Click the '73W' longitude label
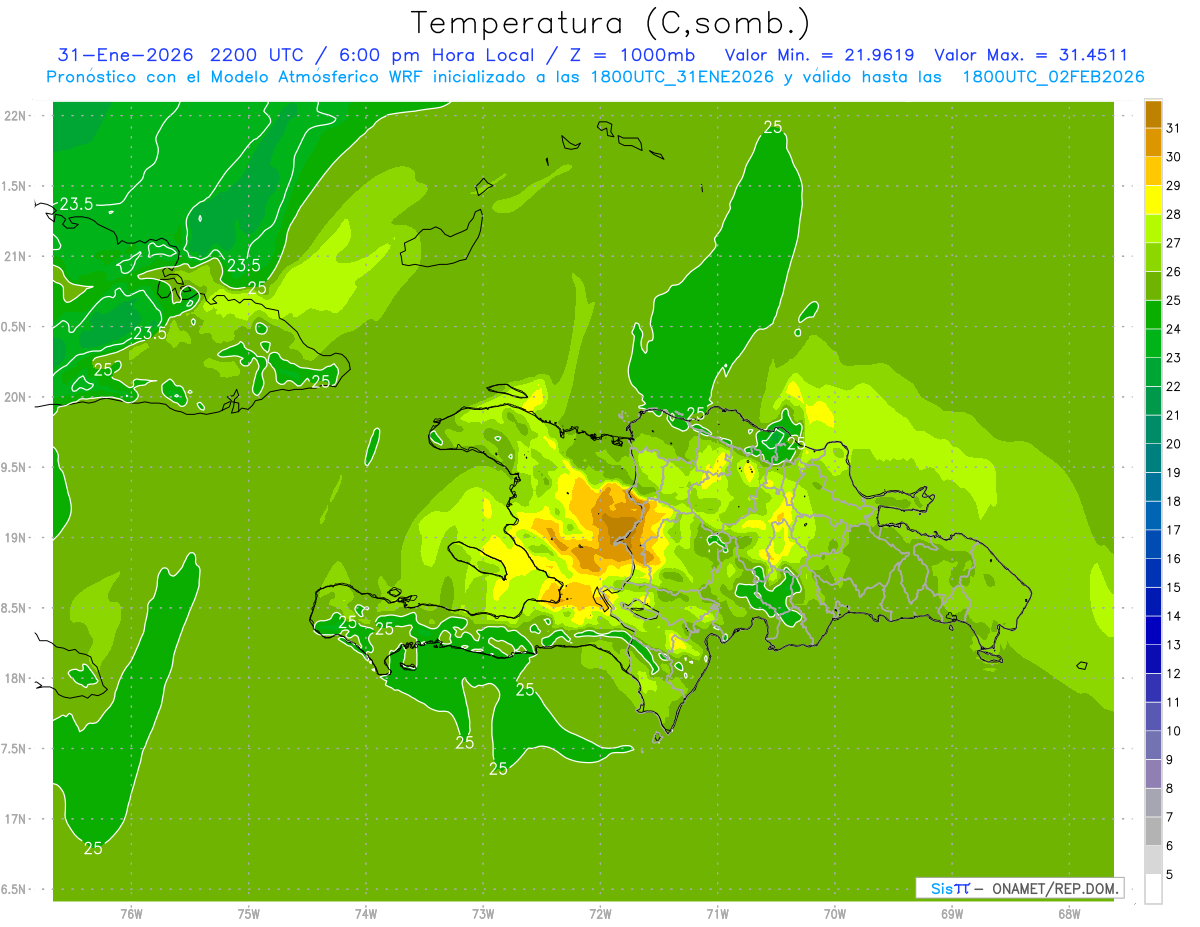This screenshot has height=927, width=1200. click(483, 914)
